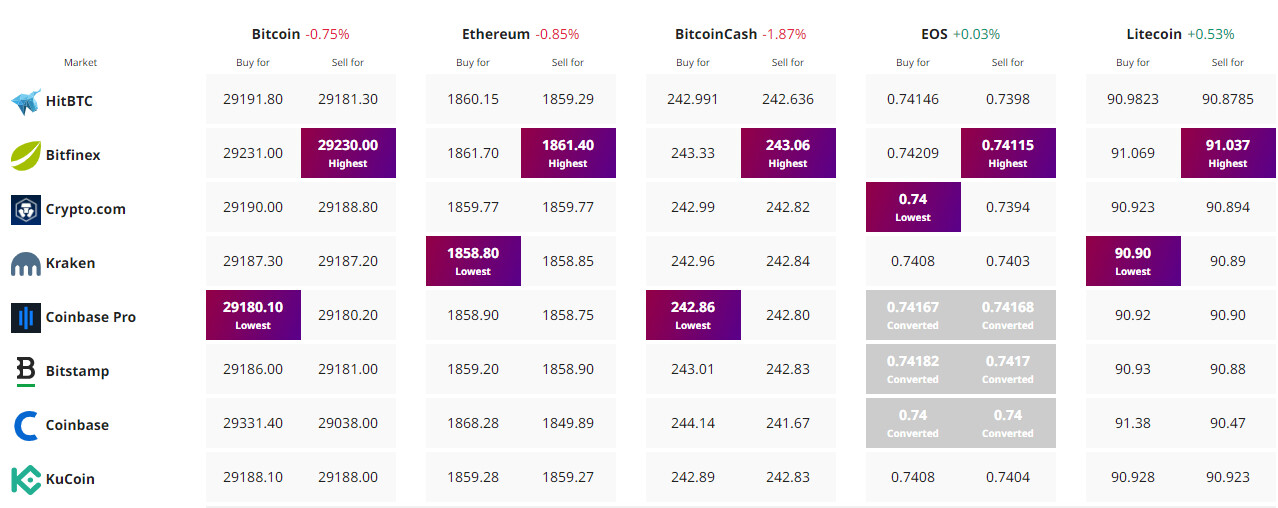Viewport: 1278px width, 508px height.
Task: Click the Coinbase Pro bars icon
Action: [25, 317]
